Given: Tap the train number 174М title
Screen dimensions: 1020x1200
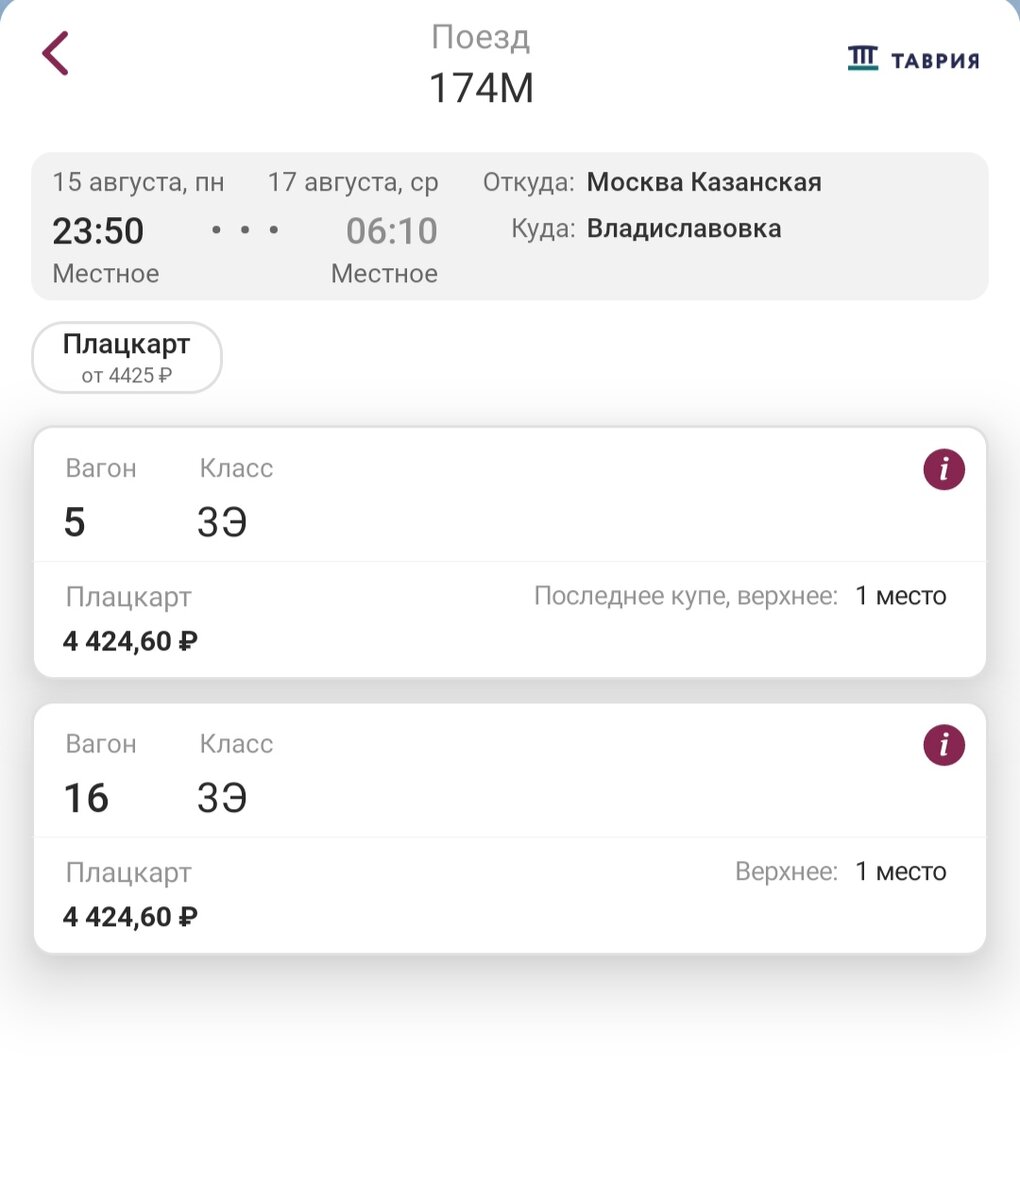Looking at the screenshot, I should [x=481, y=88].
